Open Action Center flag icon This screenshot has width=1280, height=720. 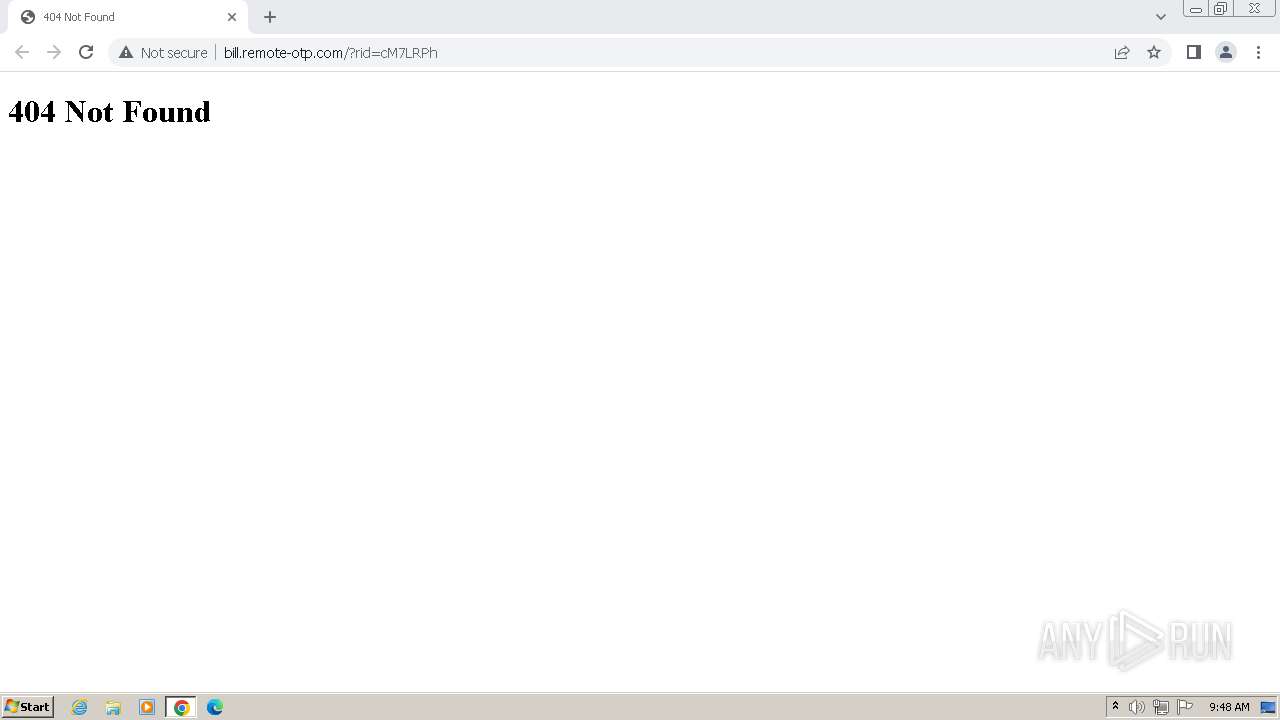pyautogui.click(x=1185, y=707)
